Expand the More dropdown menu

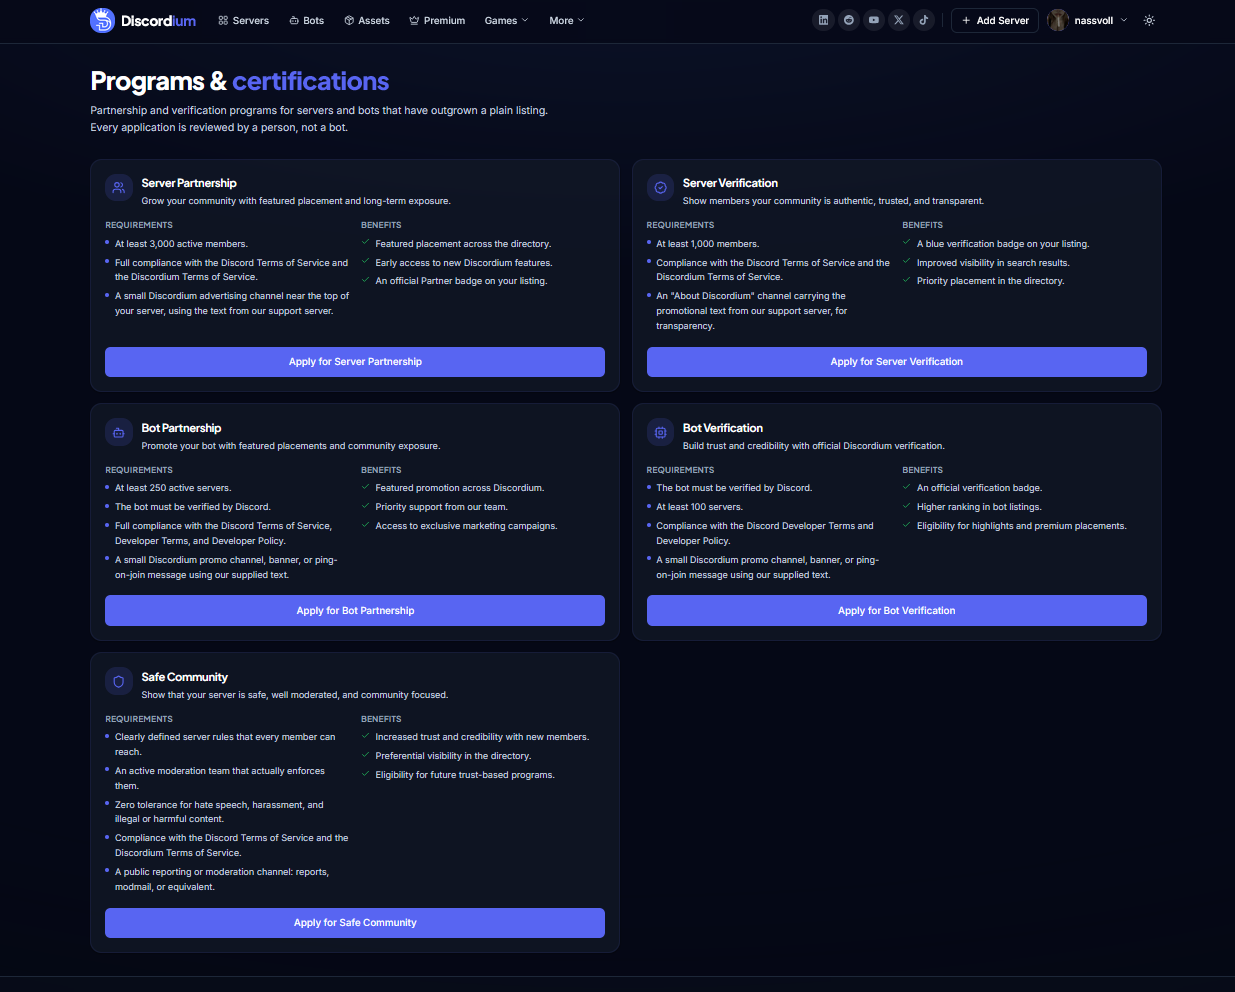pyautogui.click(x=566, y=20)
